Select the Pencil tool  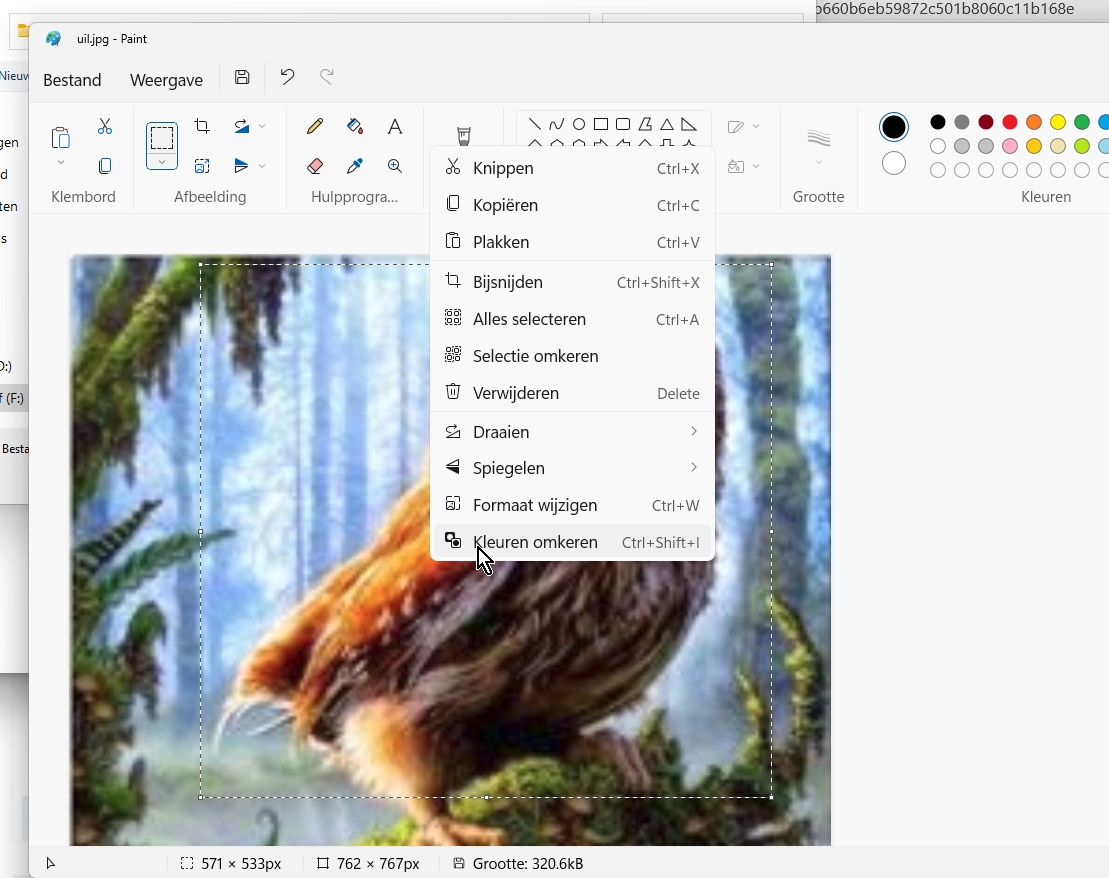[315, 126]
